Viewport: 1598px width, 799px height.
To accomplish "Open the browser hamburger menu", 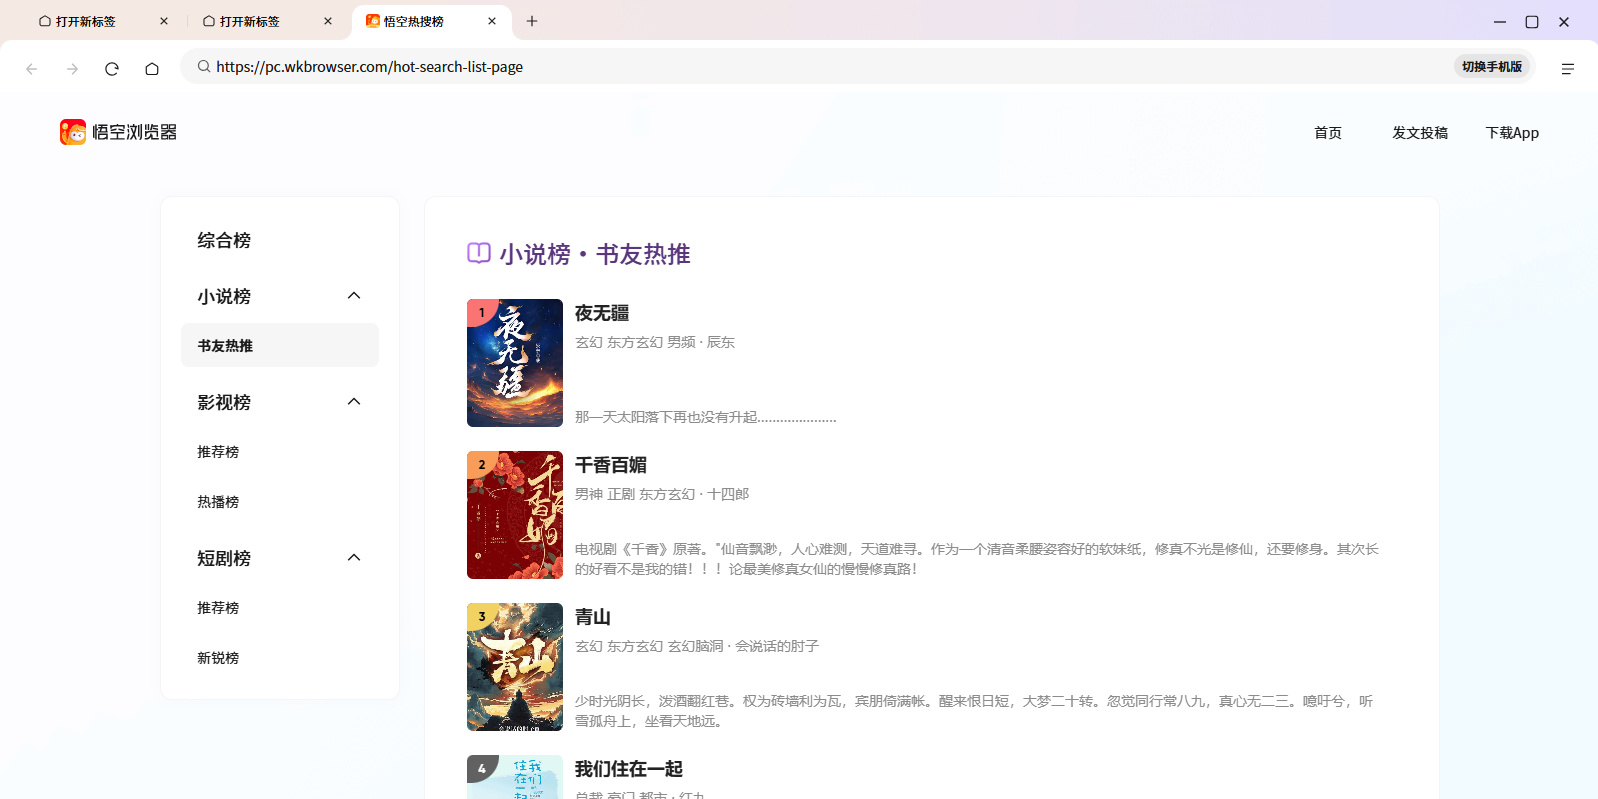I will tap(1567, 68).
